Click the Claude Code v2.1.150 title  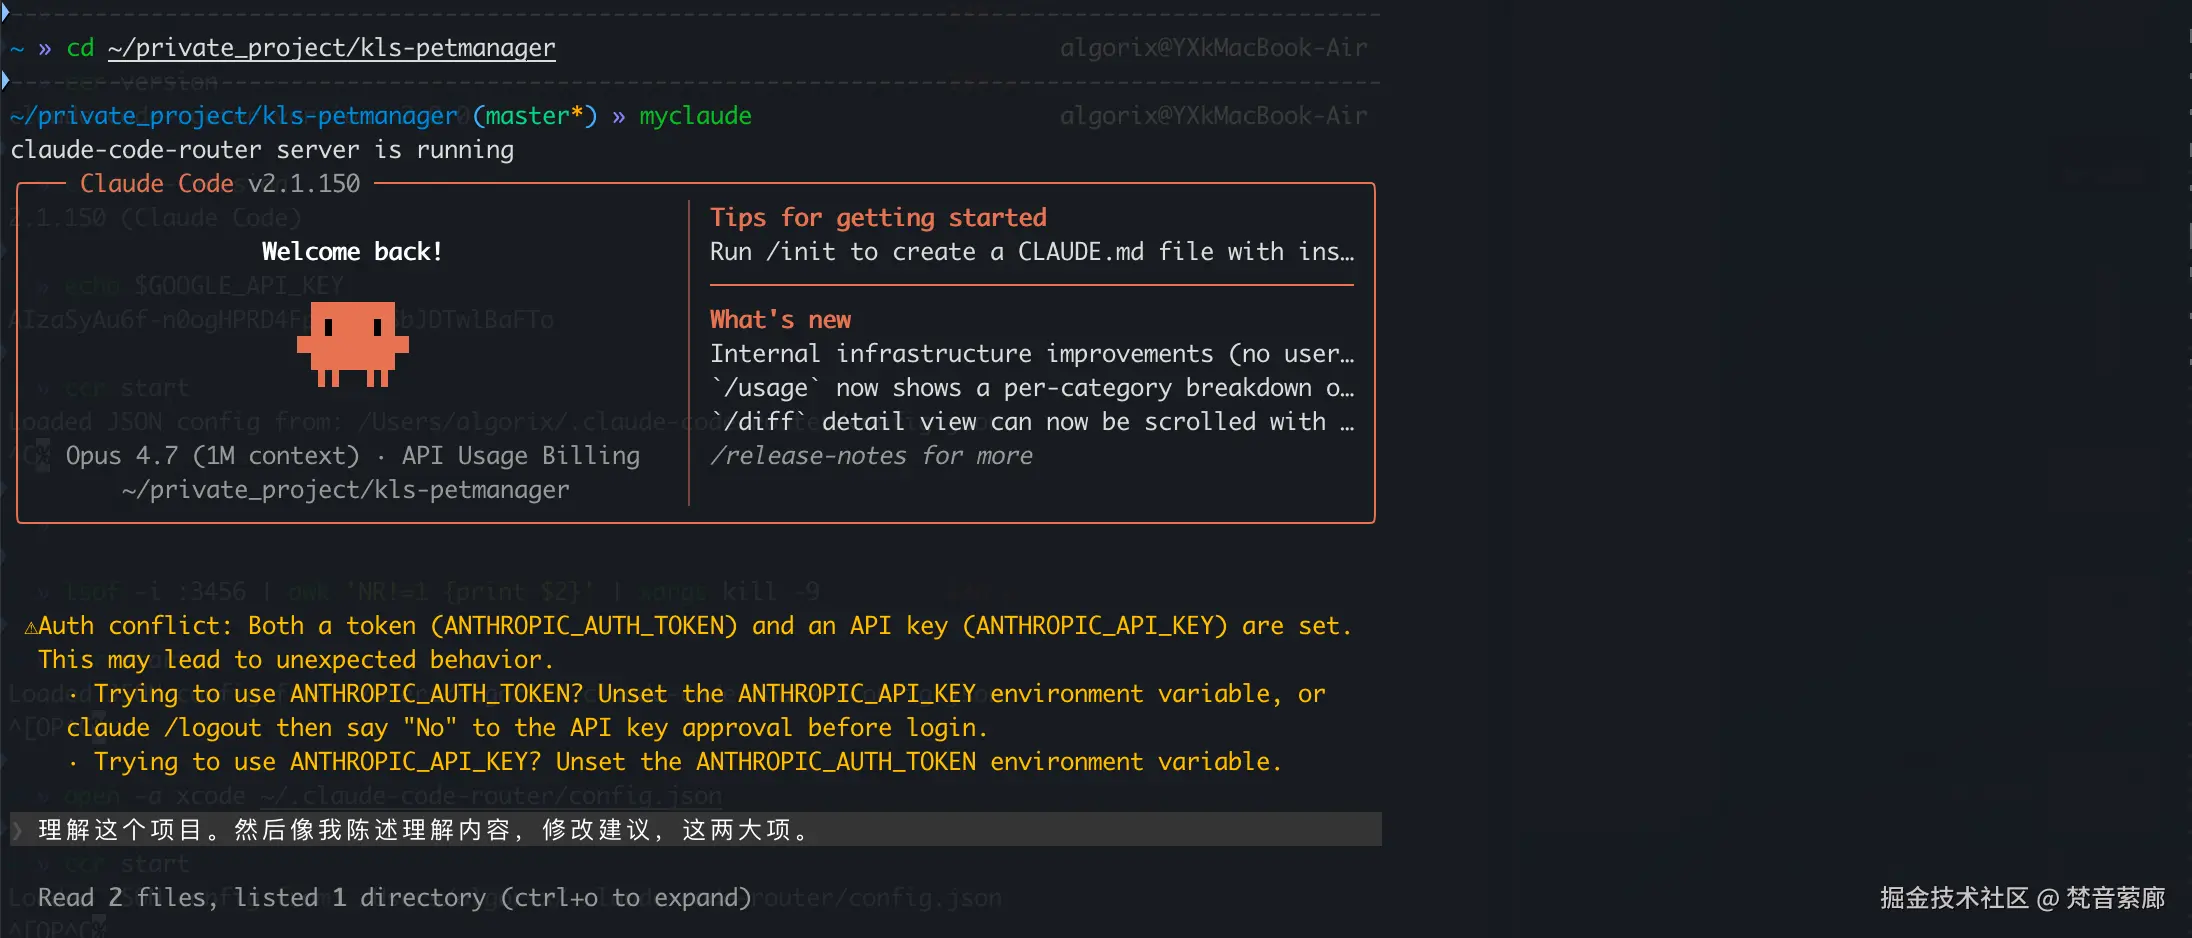[220, 184]
